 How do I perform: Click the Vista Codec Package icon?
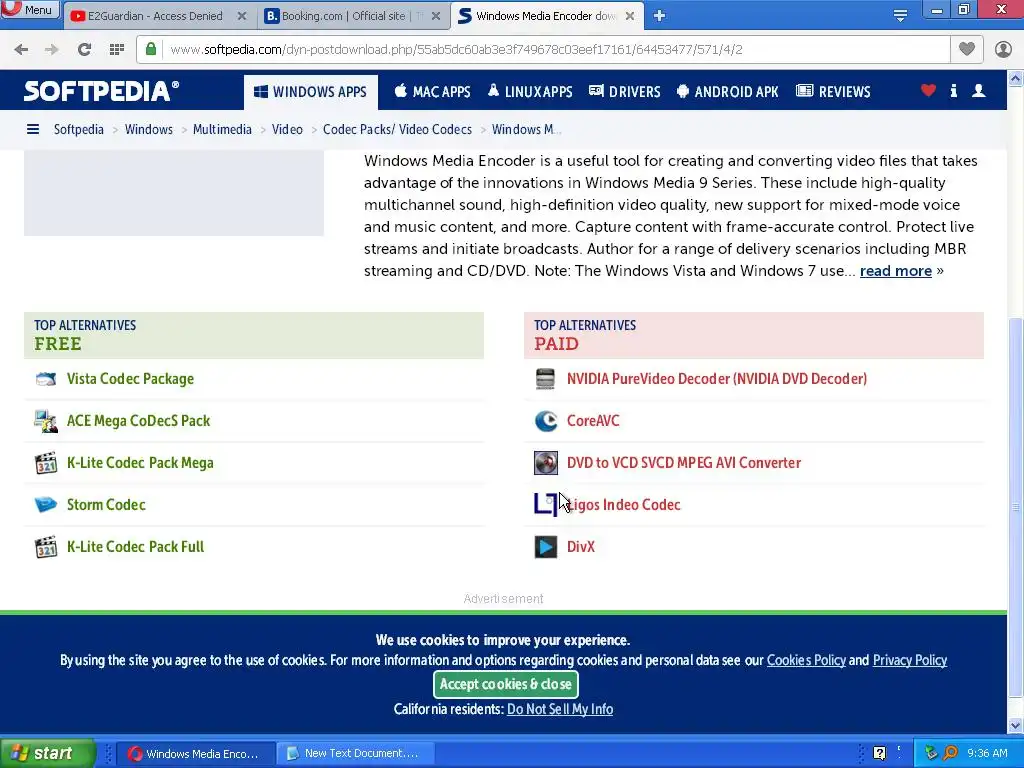46,379
